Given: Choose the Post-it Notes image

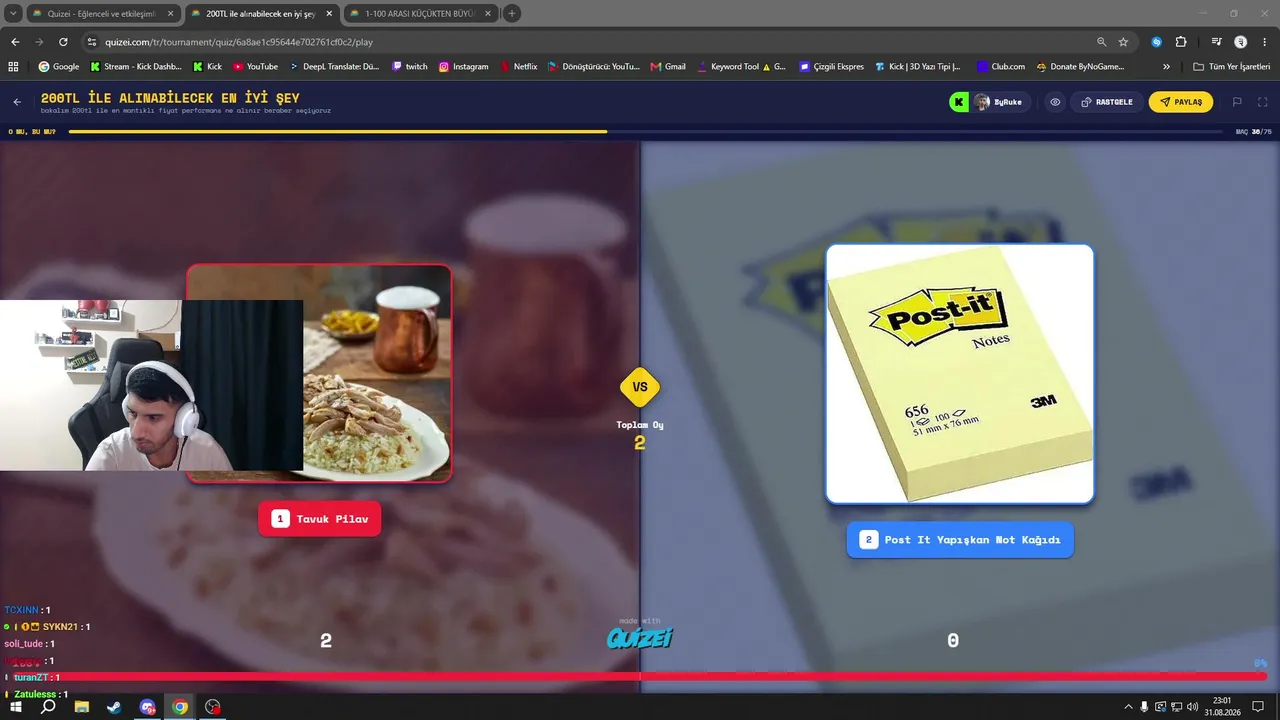Looking at the screenshot, I should tap(960, 374).
